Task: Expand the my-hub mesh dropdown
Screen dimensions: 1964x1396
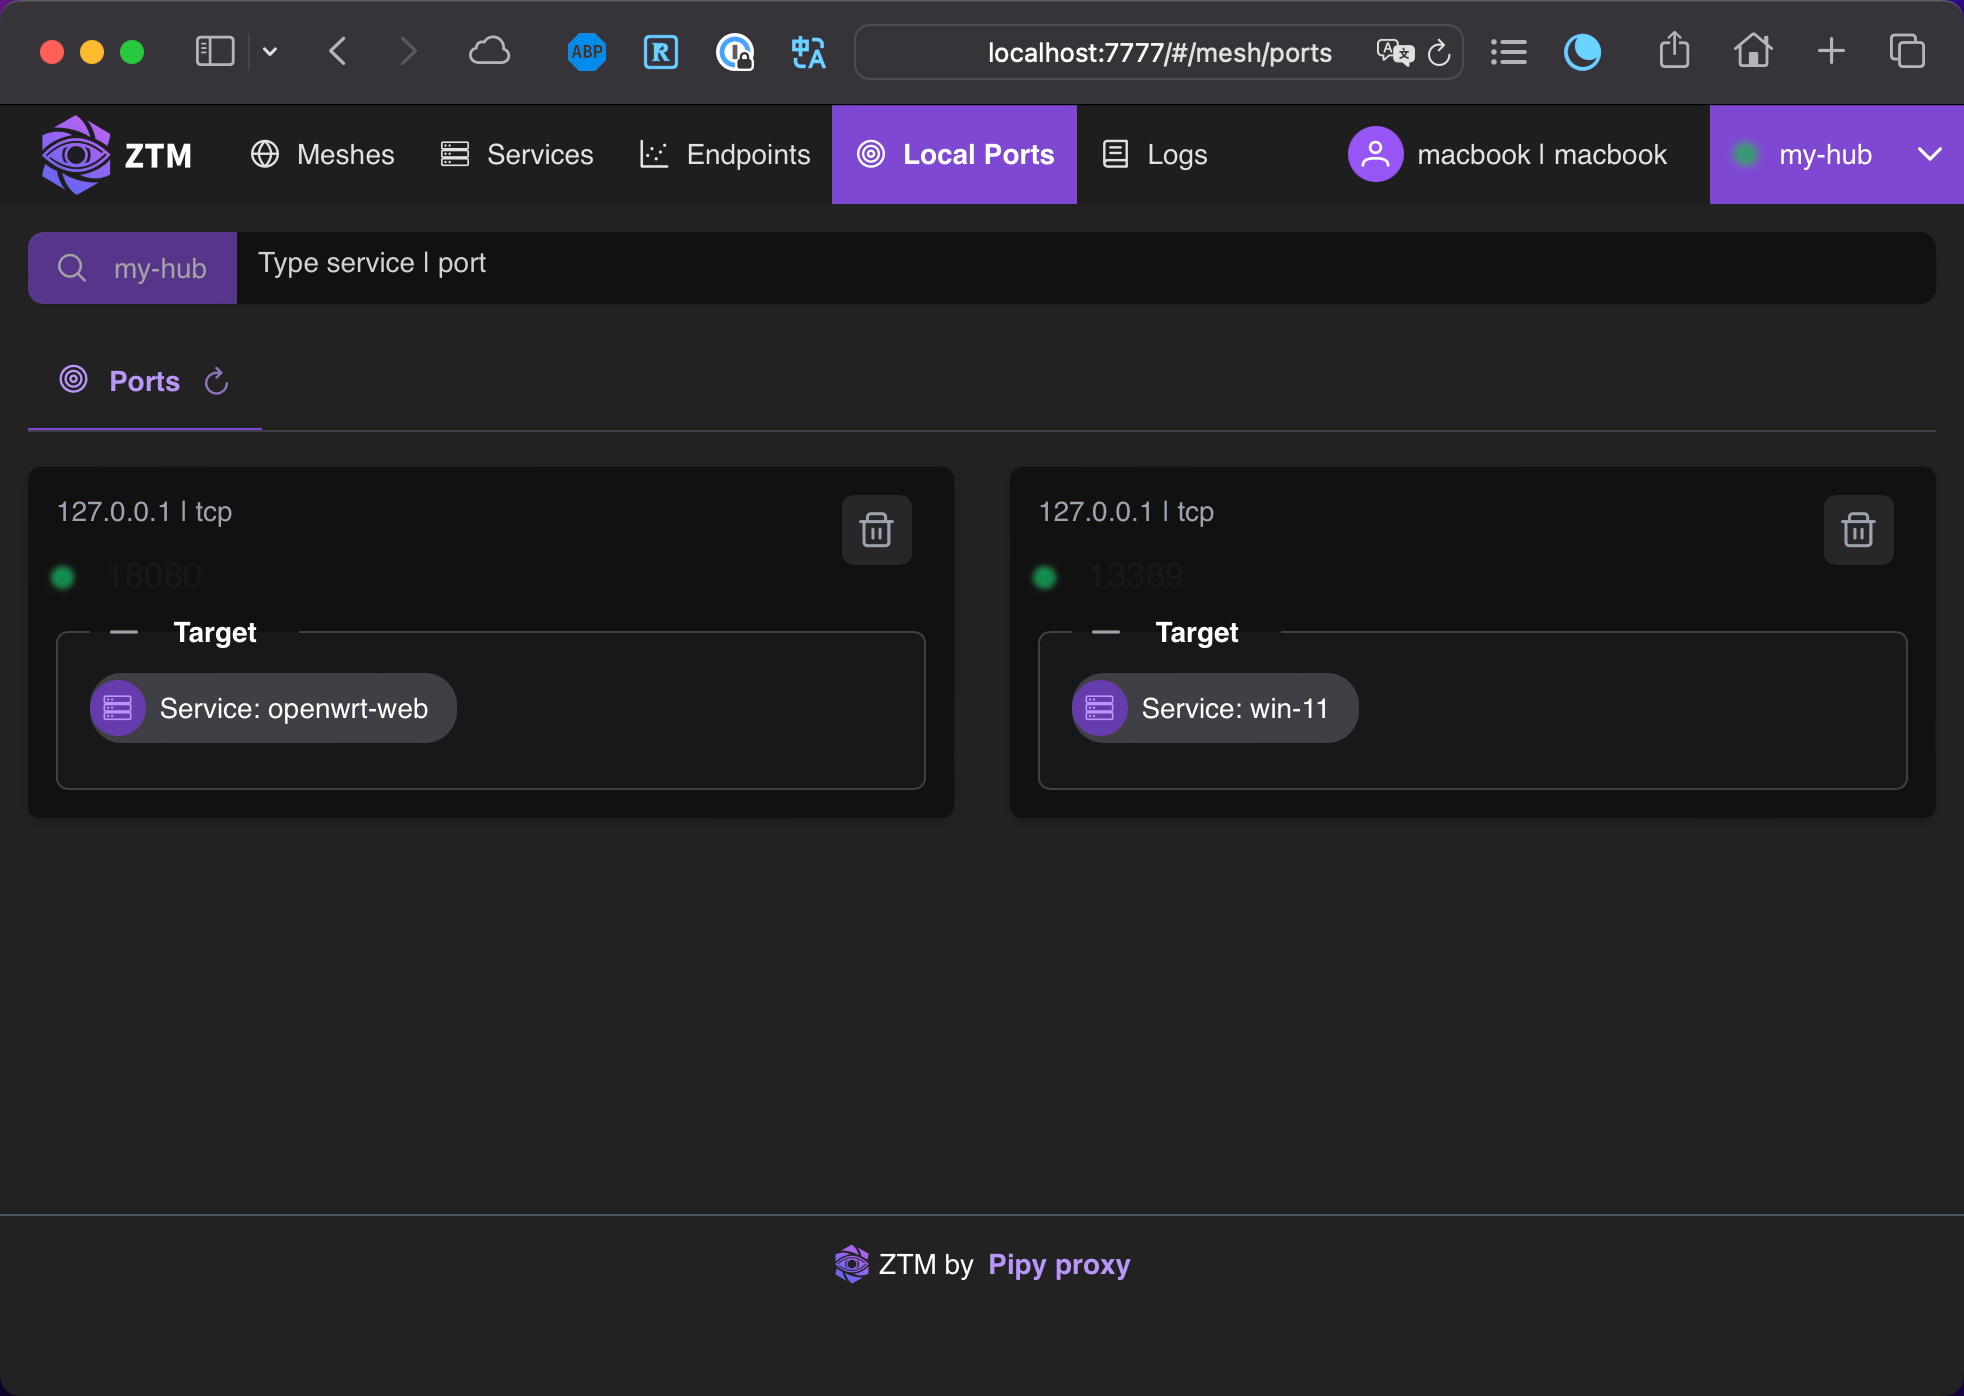Action: pos(1929,155)
